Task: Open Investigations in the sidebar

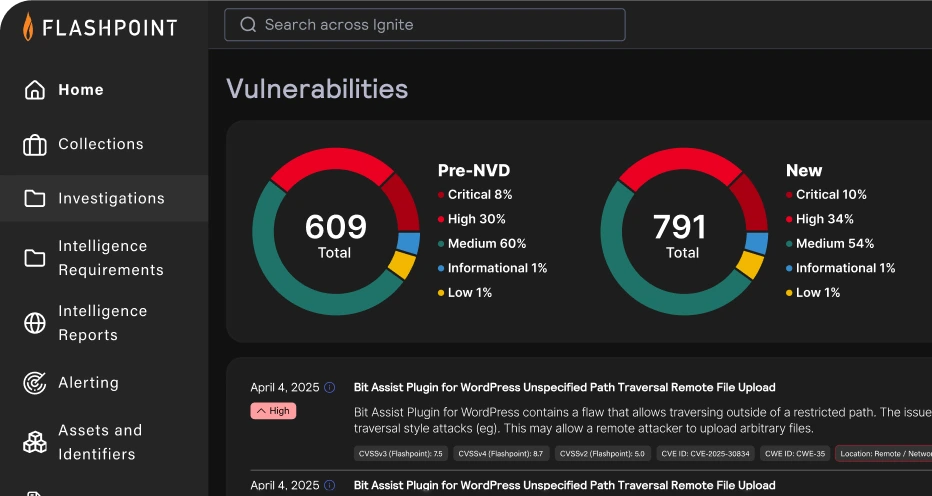Action: pos(104,198)
